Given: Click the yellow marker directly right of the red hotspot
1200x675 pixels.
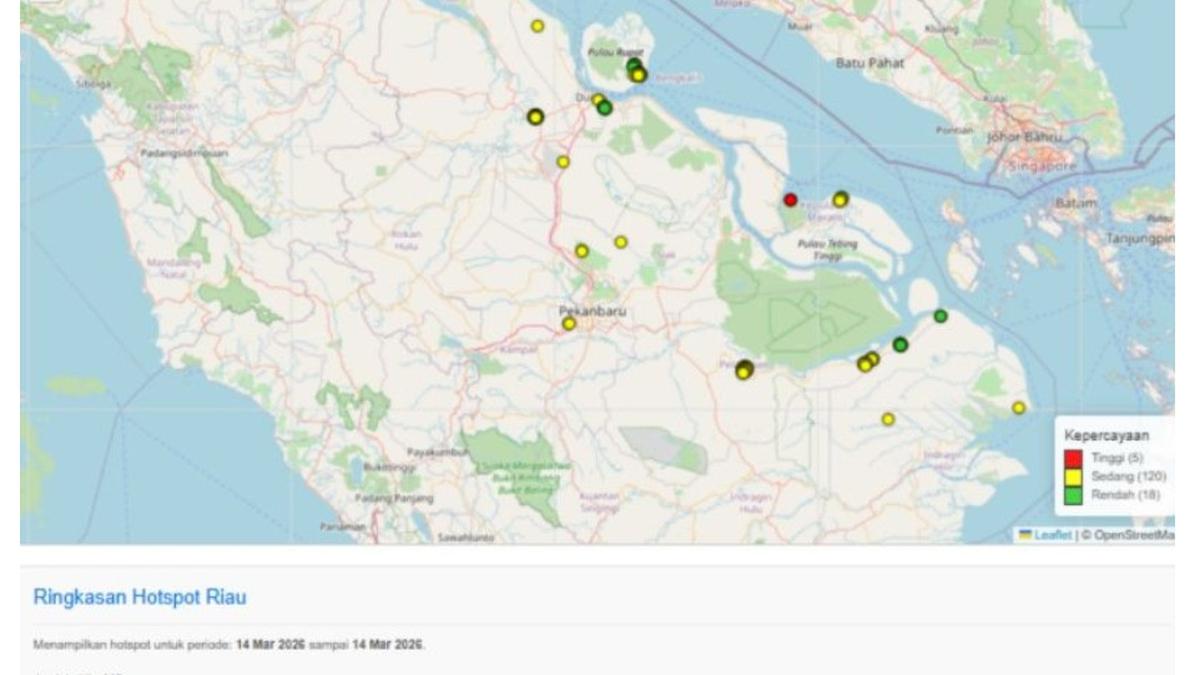Looking at the screenshot, I should point(840,200).
